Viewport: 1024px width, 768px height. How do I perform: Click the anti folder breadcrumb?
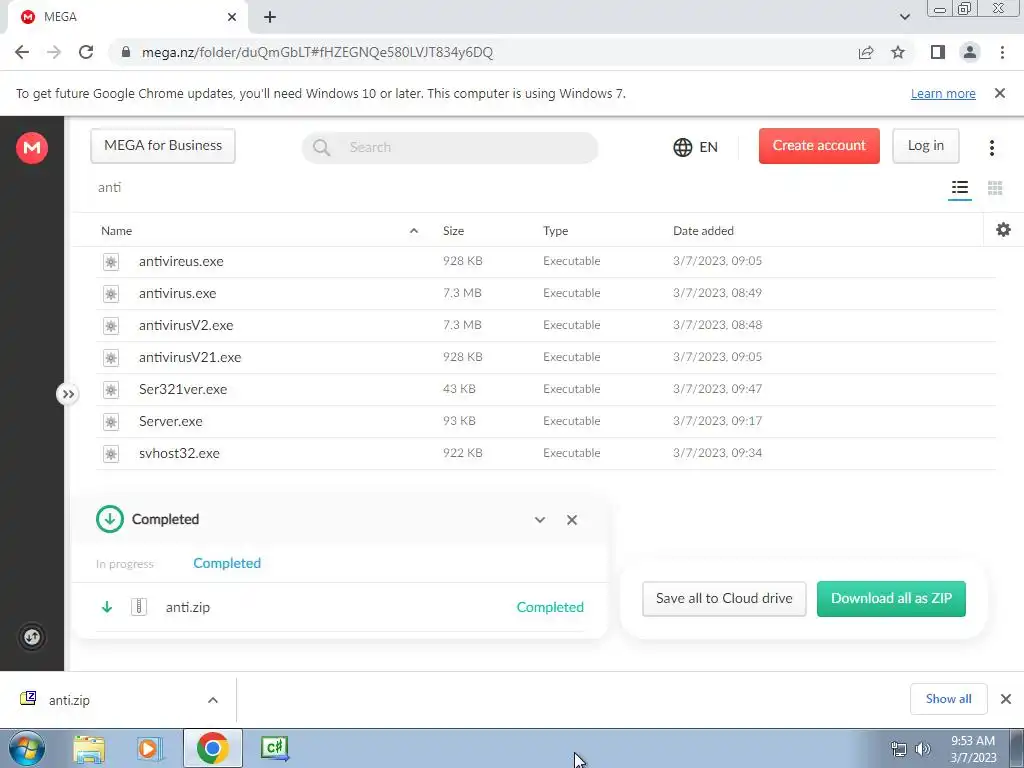click(x=110, y=187)
